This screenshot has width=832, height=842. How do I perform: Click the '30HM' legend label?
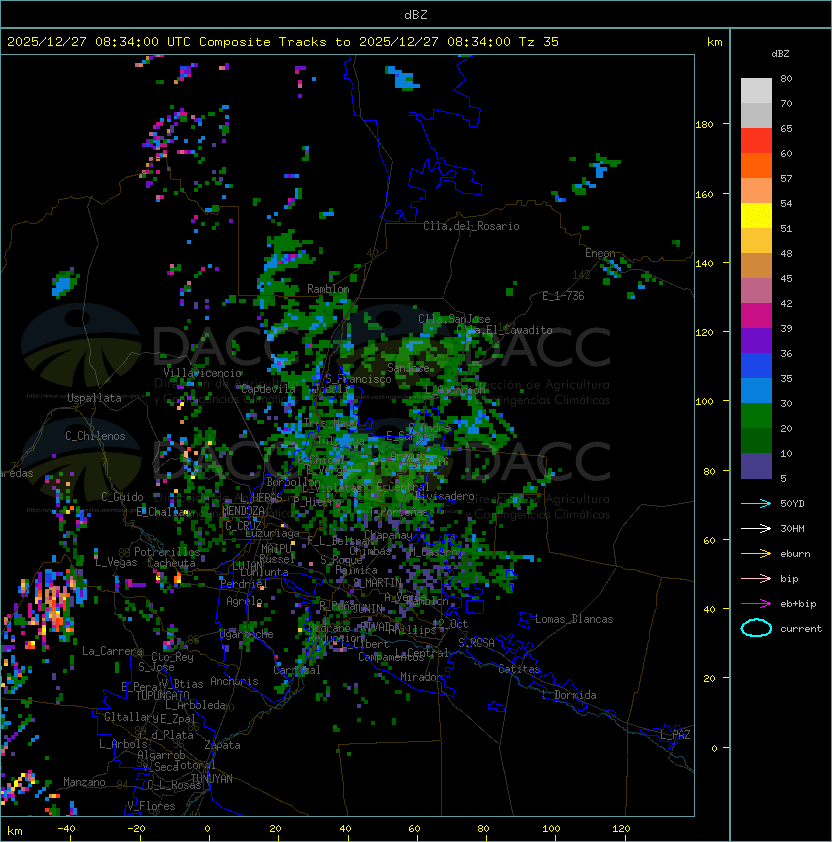tap(792, 529)
